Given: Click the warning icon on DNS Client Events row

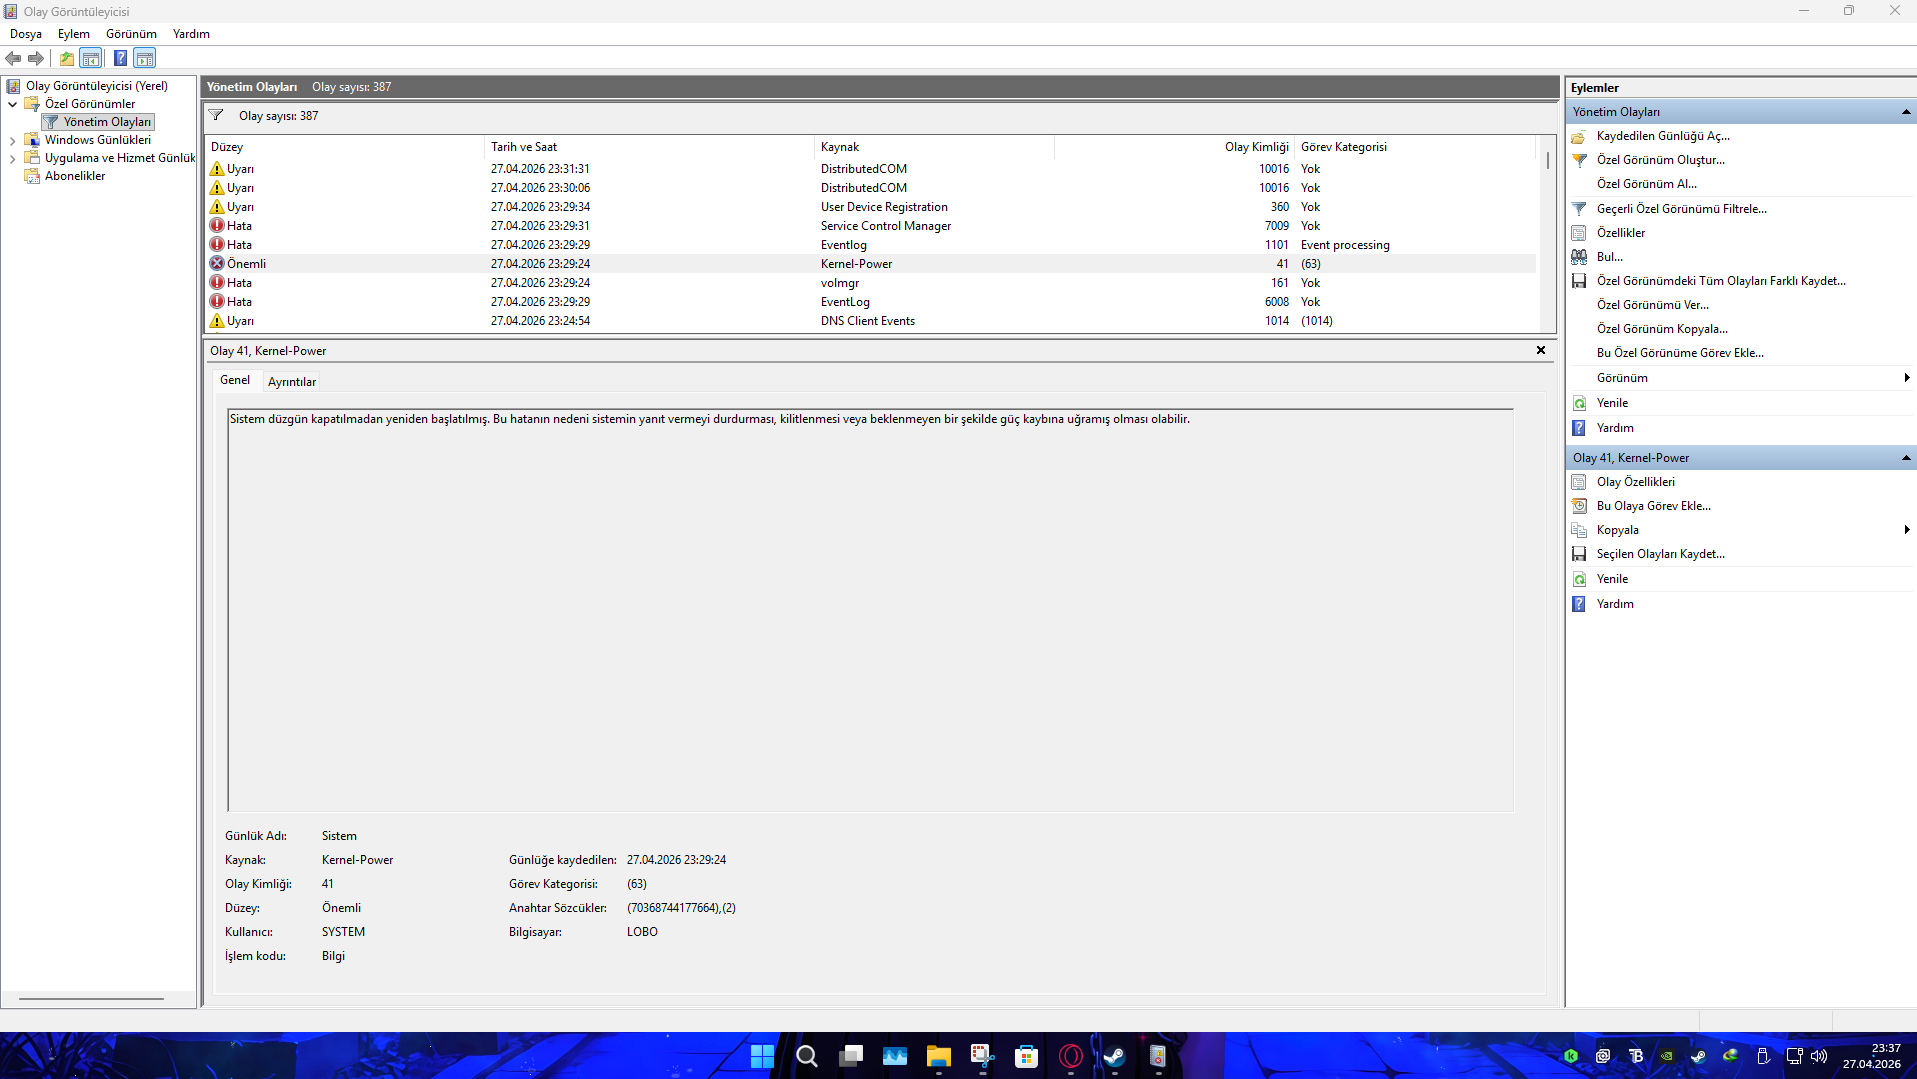Looking at the screenshot, I should point(217,321).
